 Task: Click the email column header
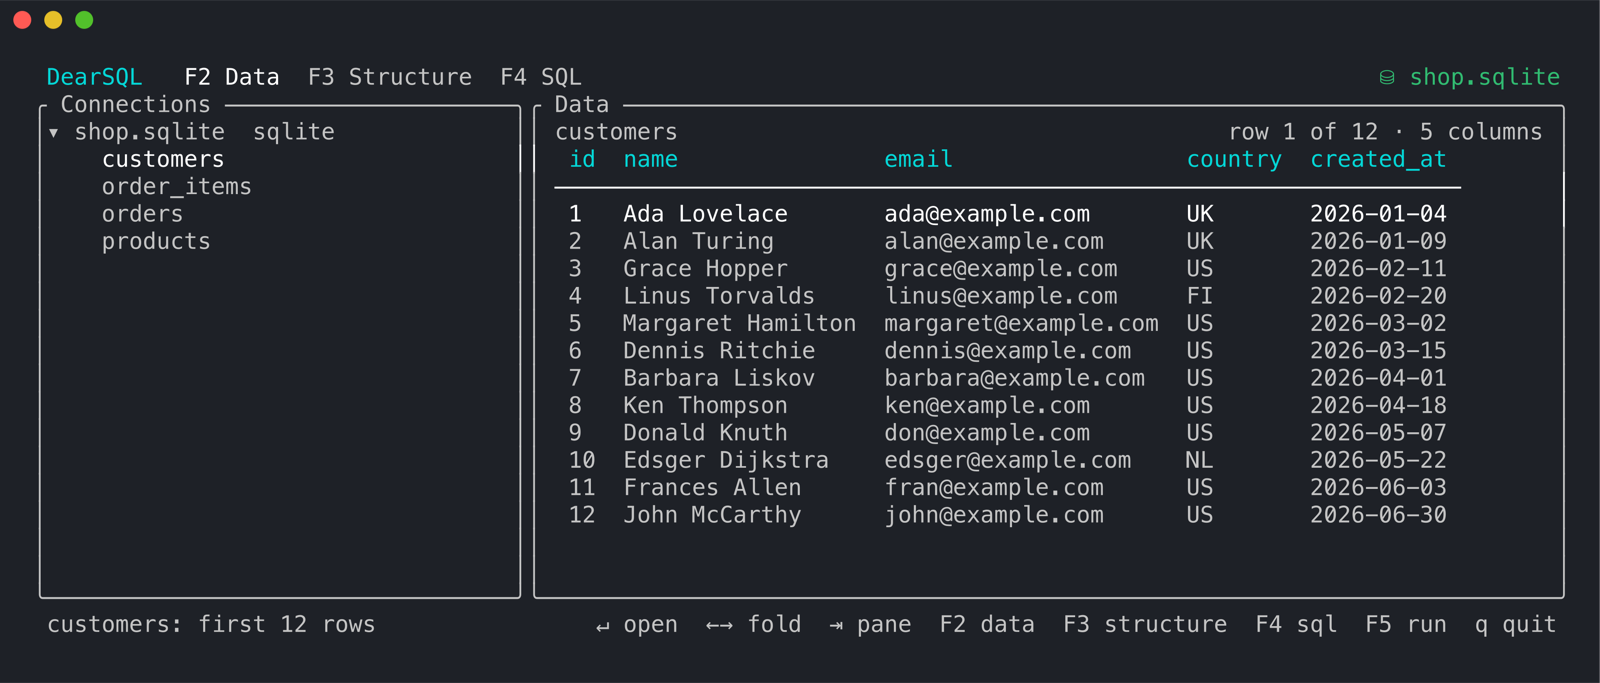point(918,159)
